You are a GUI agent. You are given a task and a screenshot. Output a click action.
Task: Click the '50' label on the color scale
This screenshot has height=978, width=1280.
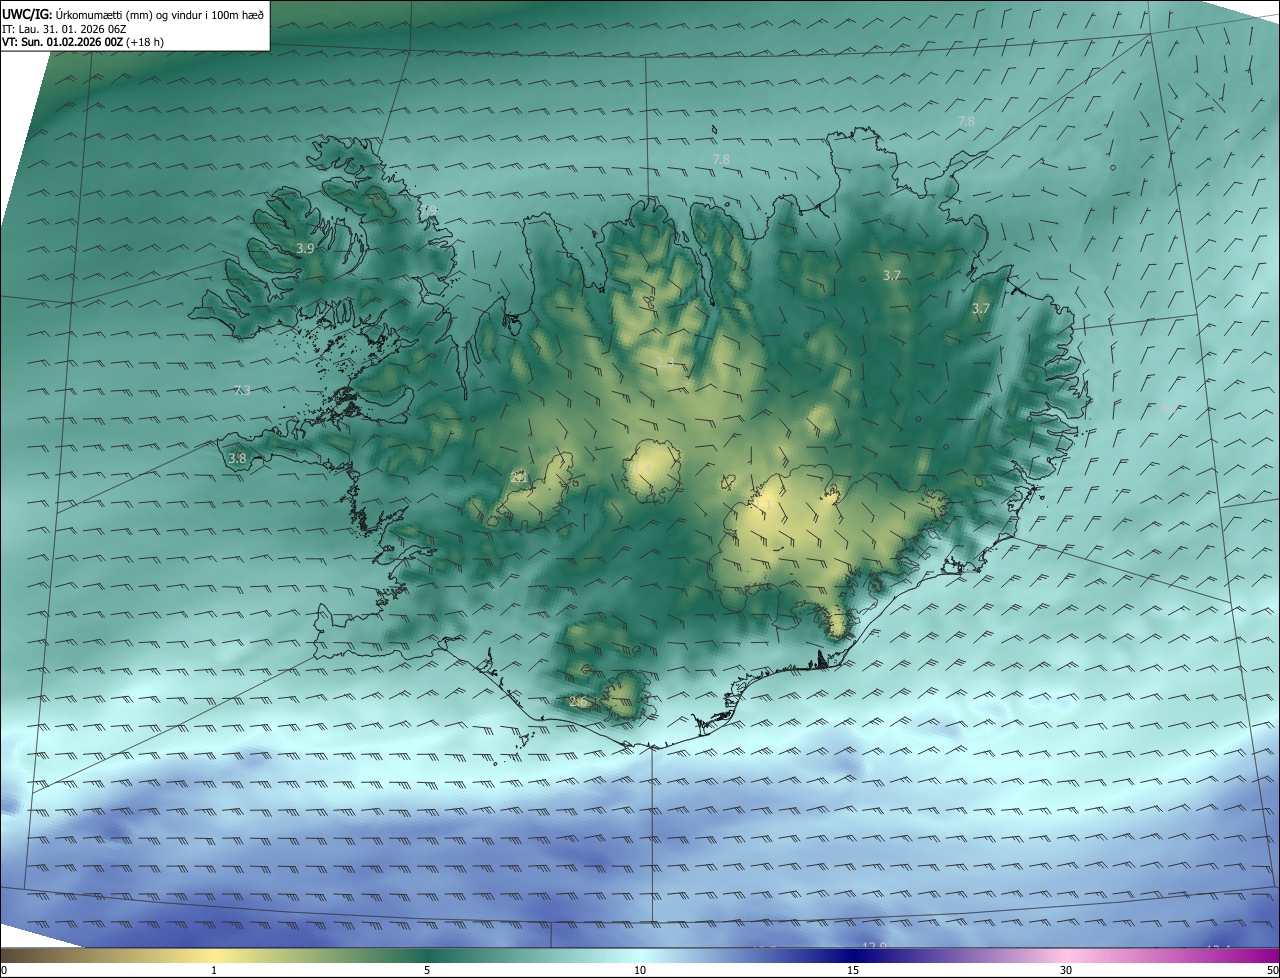(x=1272, y=970)
